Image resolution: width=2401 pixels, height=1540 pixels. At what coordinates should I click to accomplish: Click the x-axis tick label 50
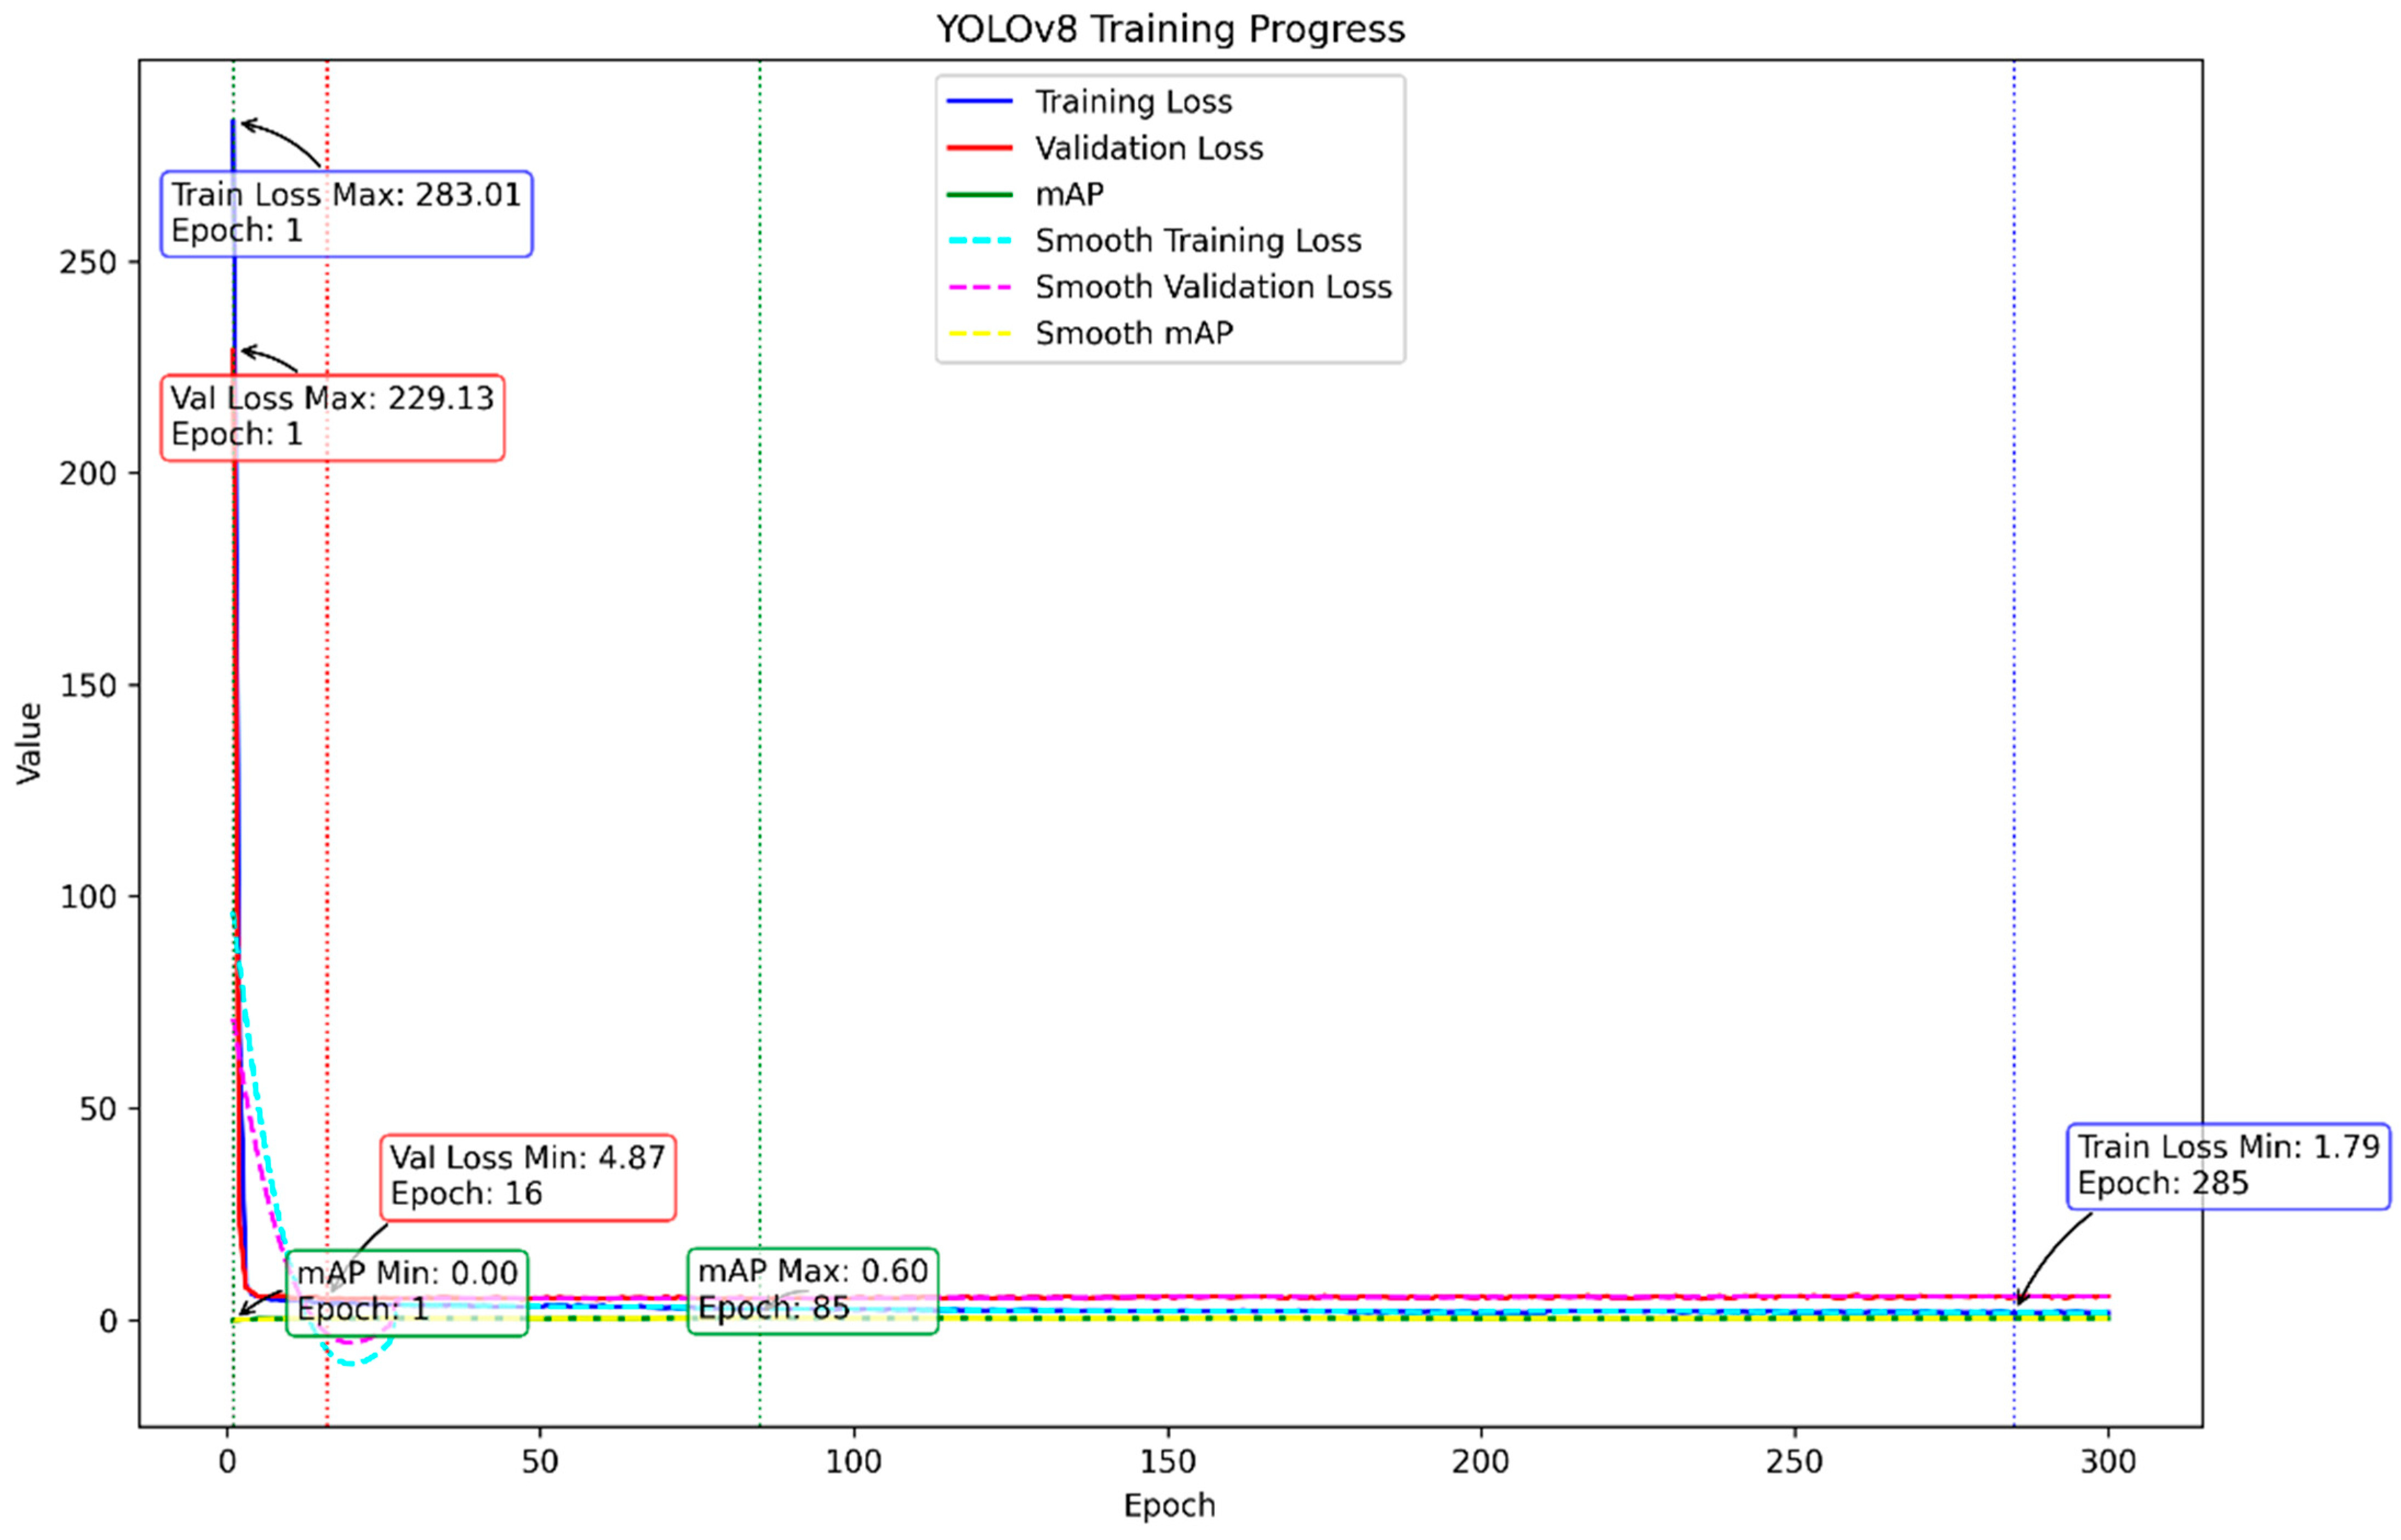click(x=540, y=1462)
